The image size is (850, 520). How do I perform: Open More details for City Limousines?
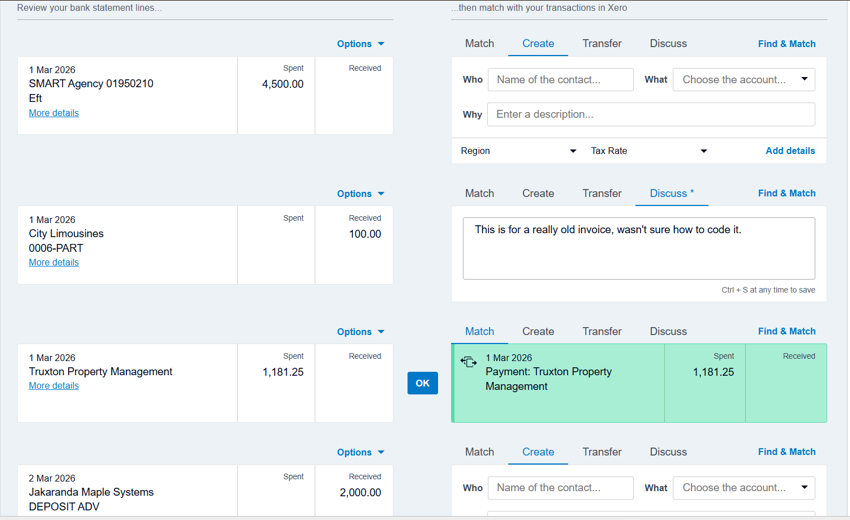pos(54,263)
